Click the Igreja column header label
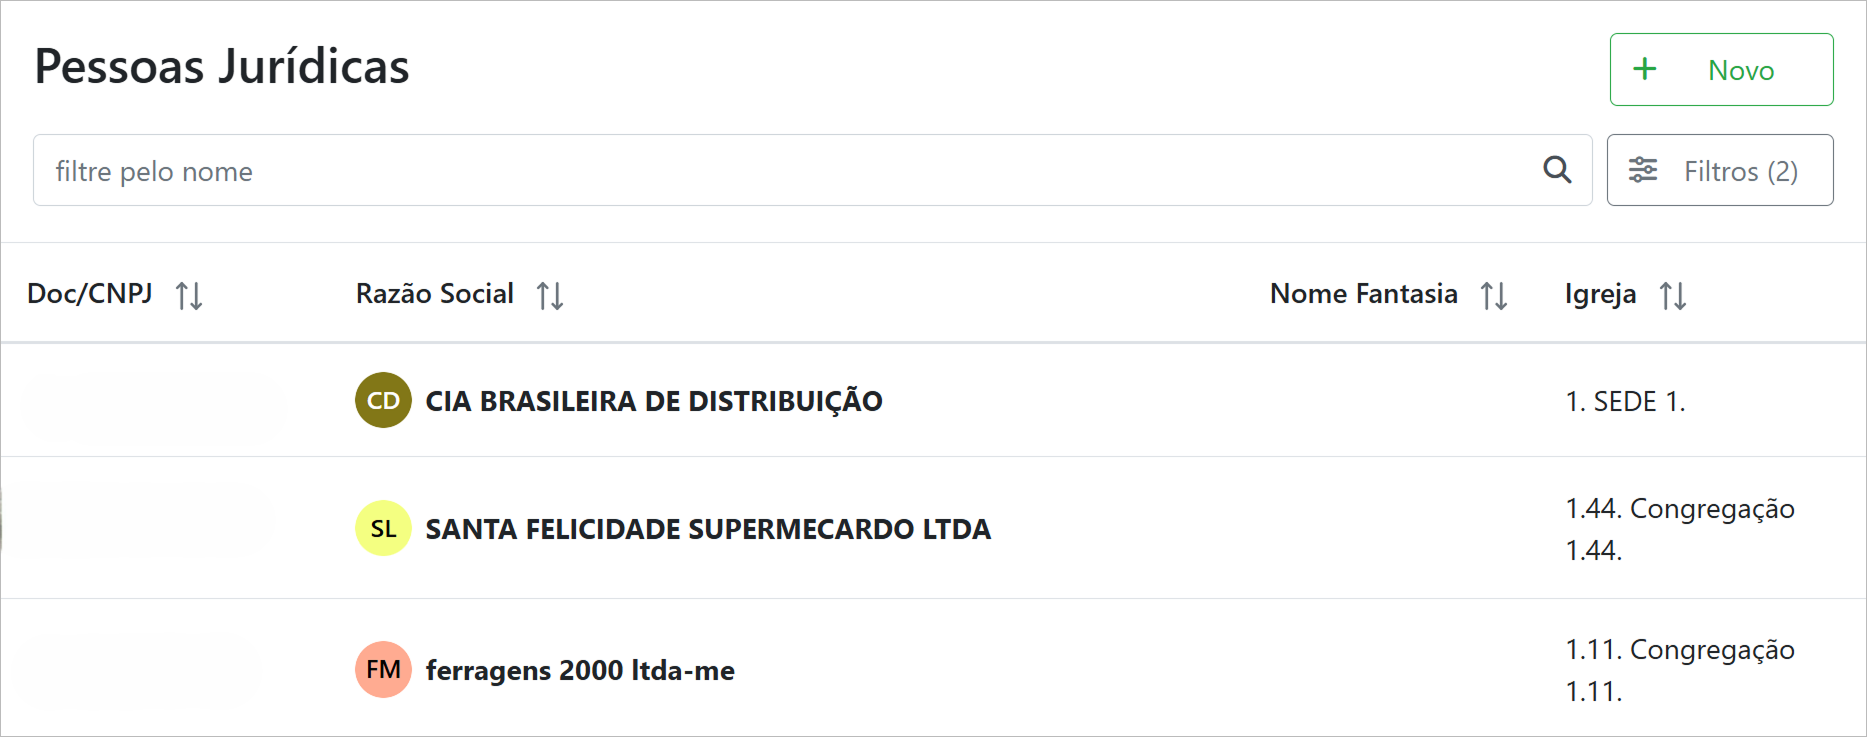 1600,294
